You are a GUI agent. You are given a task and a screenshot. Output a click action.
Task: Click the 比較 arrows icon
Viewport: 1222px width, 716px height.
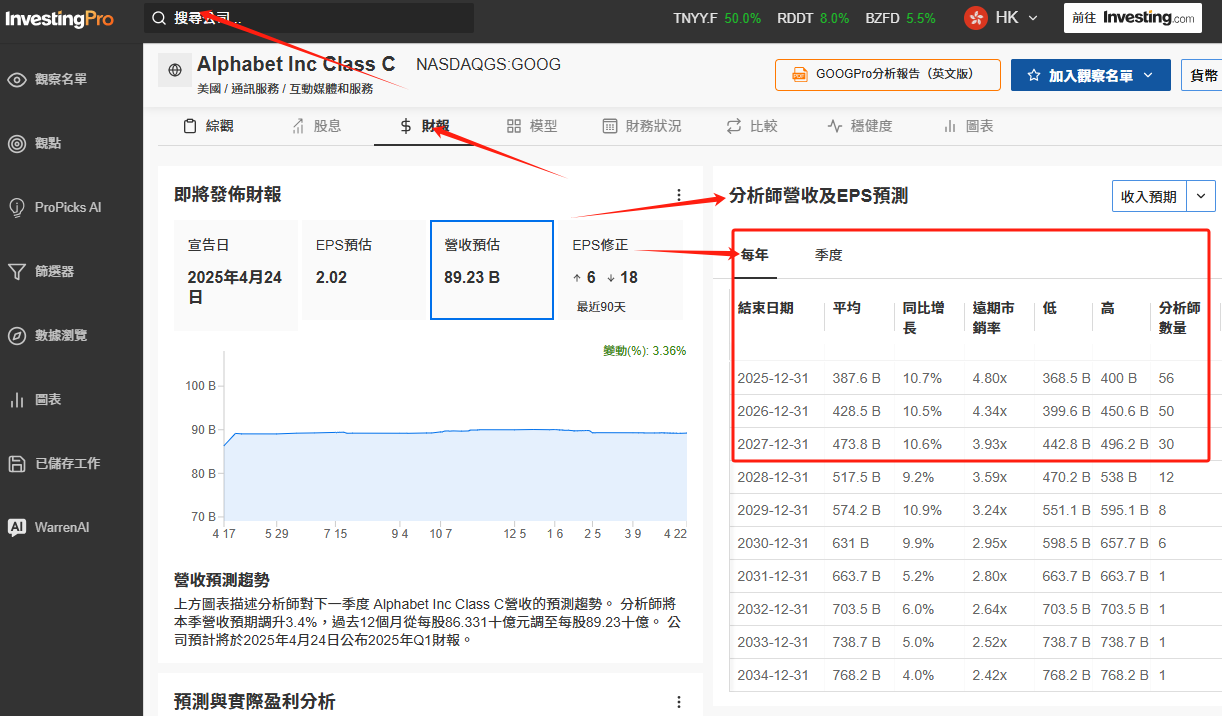pos(734,126)
